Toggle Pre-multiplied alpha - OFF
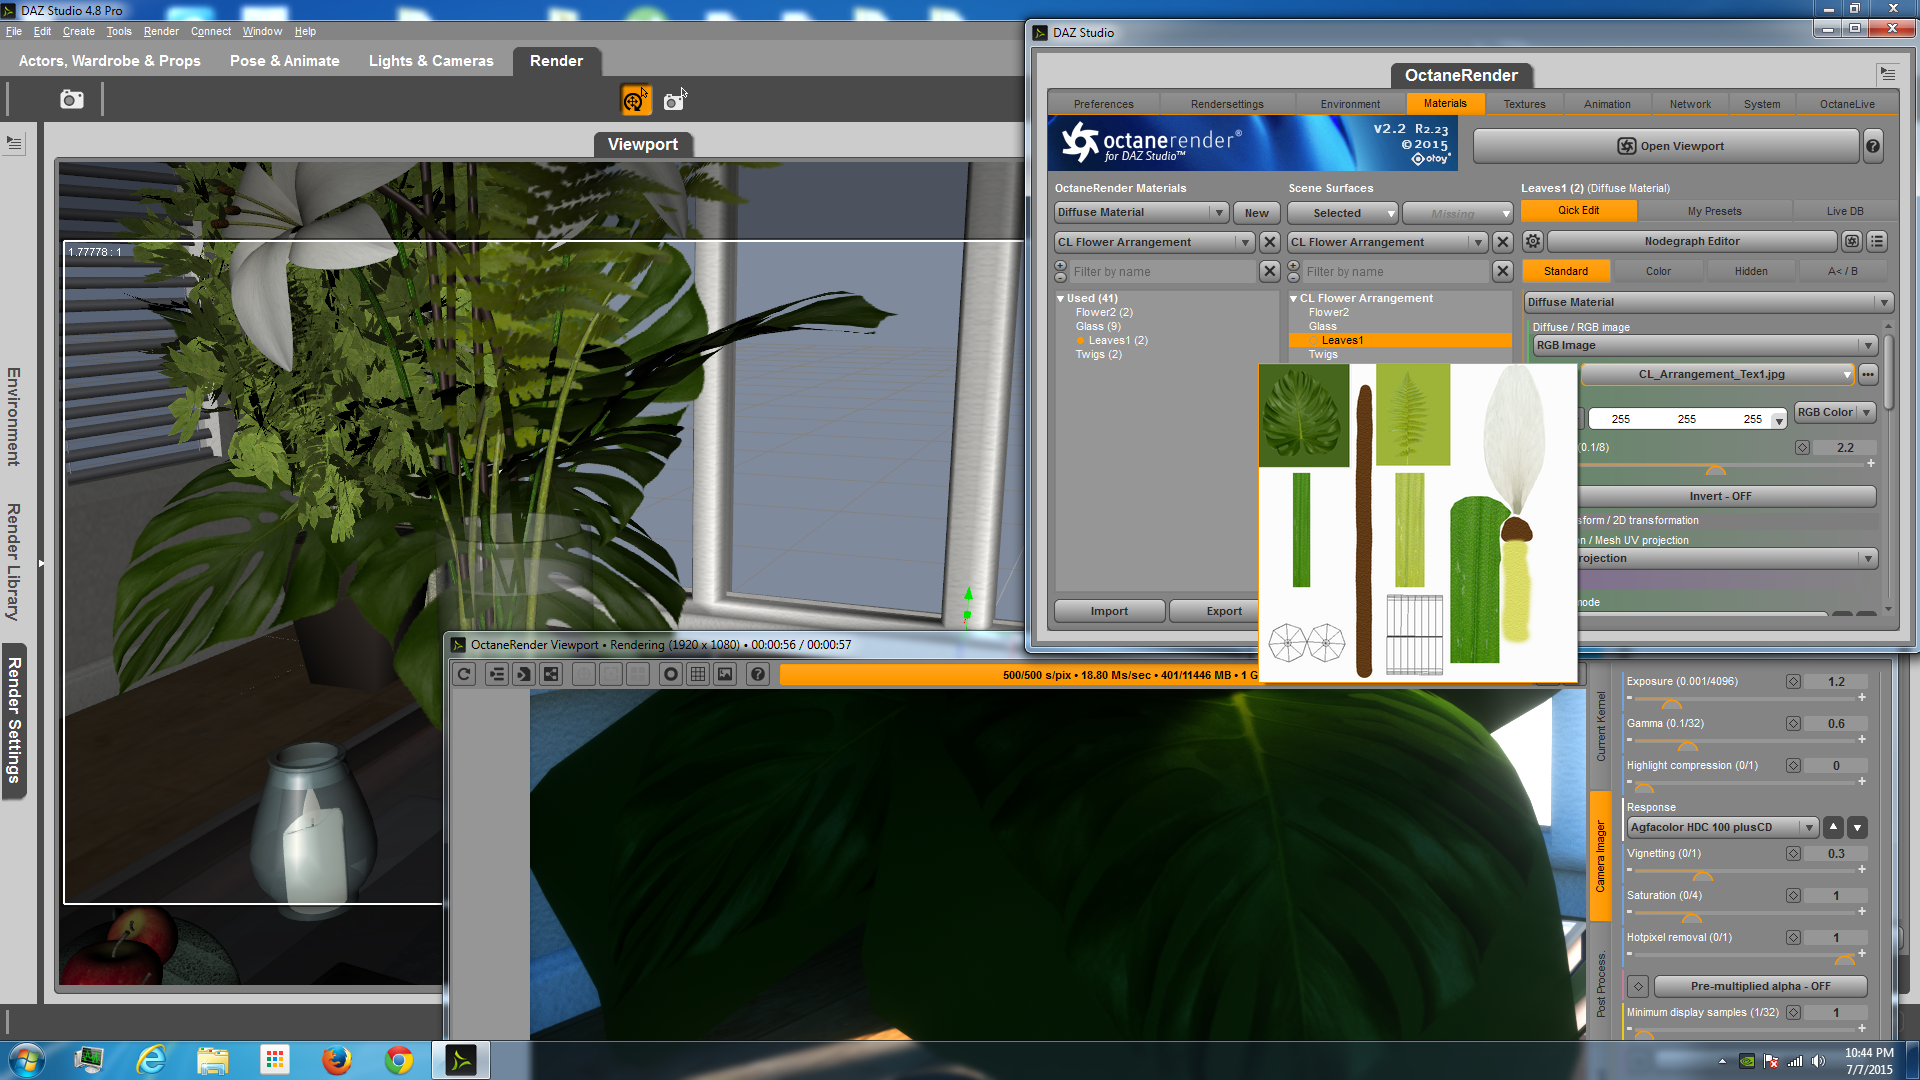 pyautogui.click(x=1760, y=986)
